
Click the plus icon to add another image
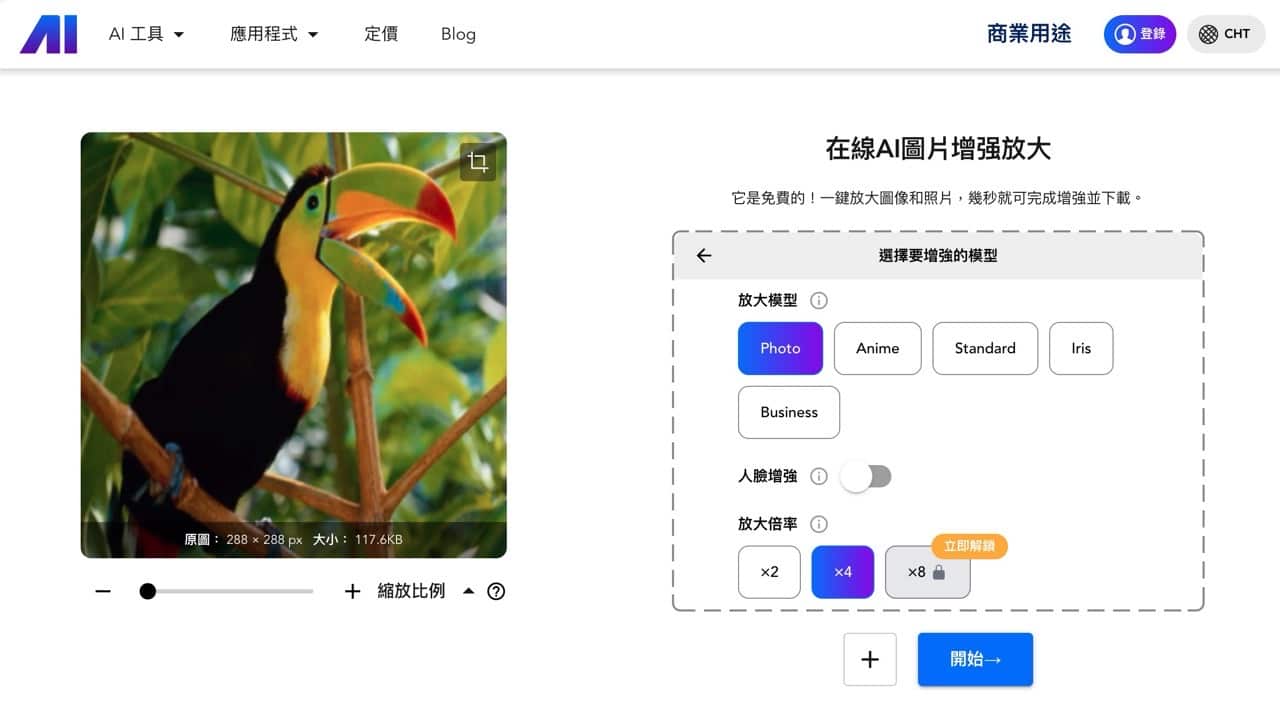click(x=869, y=659)
